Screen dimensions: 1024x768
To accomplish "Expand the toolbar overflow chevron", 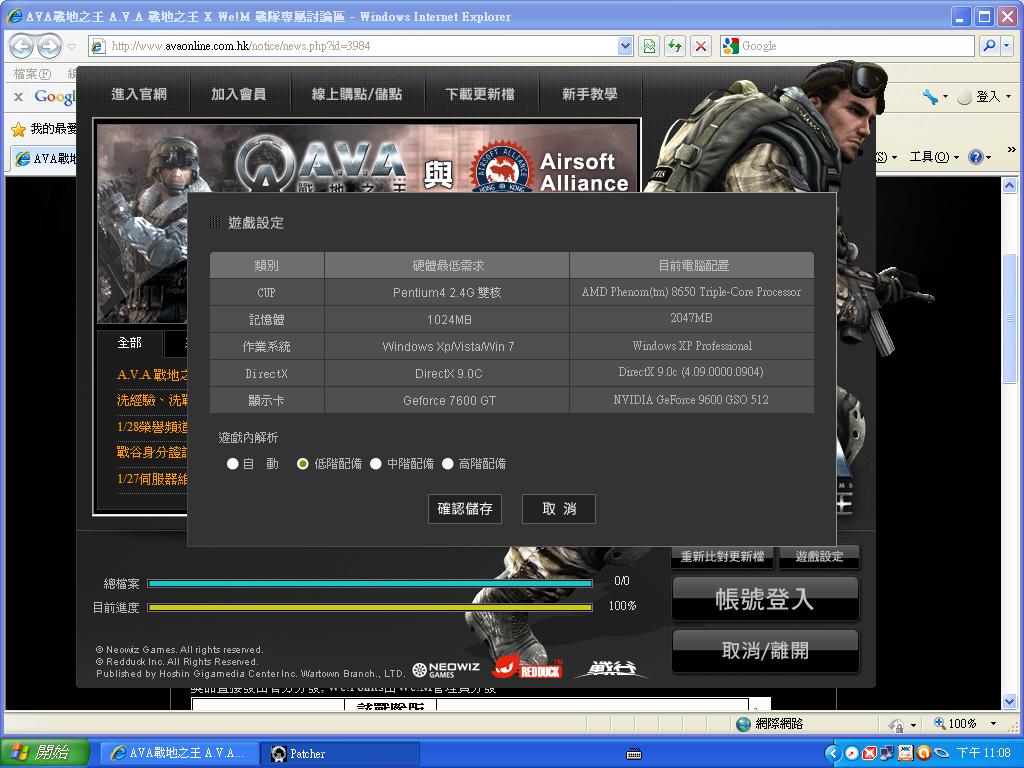I will [1011, 150].
